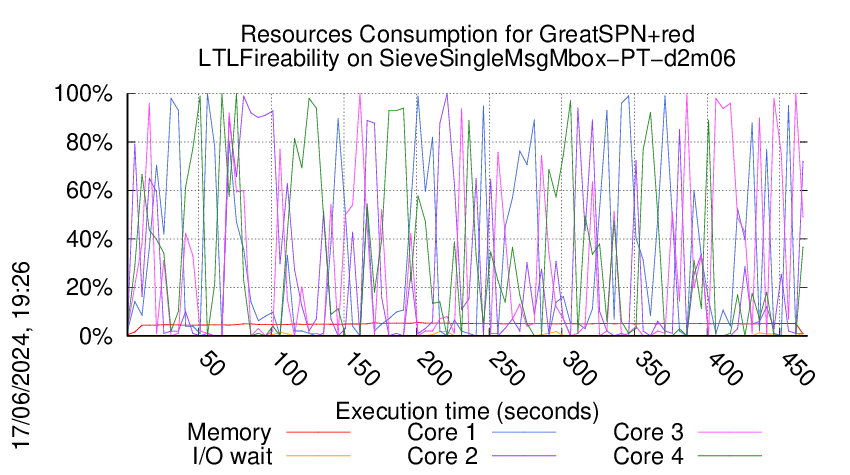Click the 250 x-axis tick label
Viewport: 850px width, 475px height.
coord(507,369)
